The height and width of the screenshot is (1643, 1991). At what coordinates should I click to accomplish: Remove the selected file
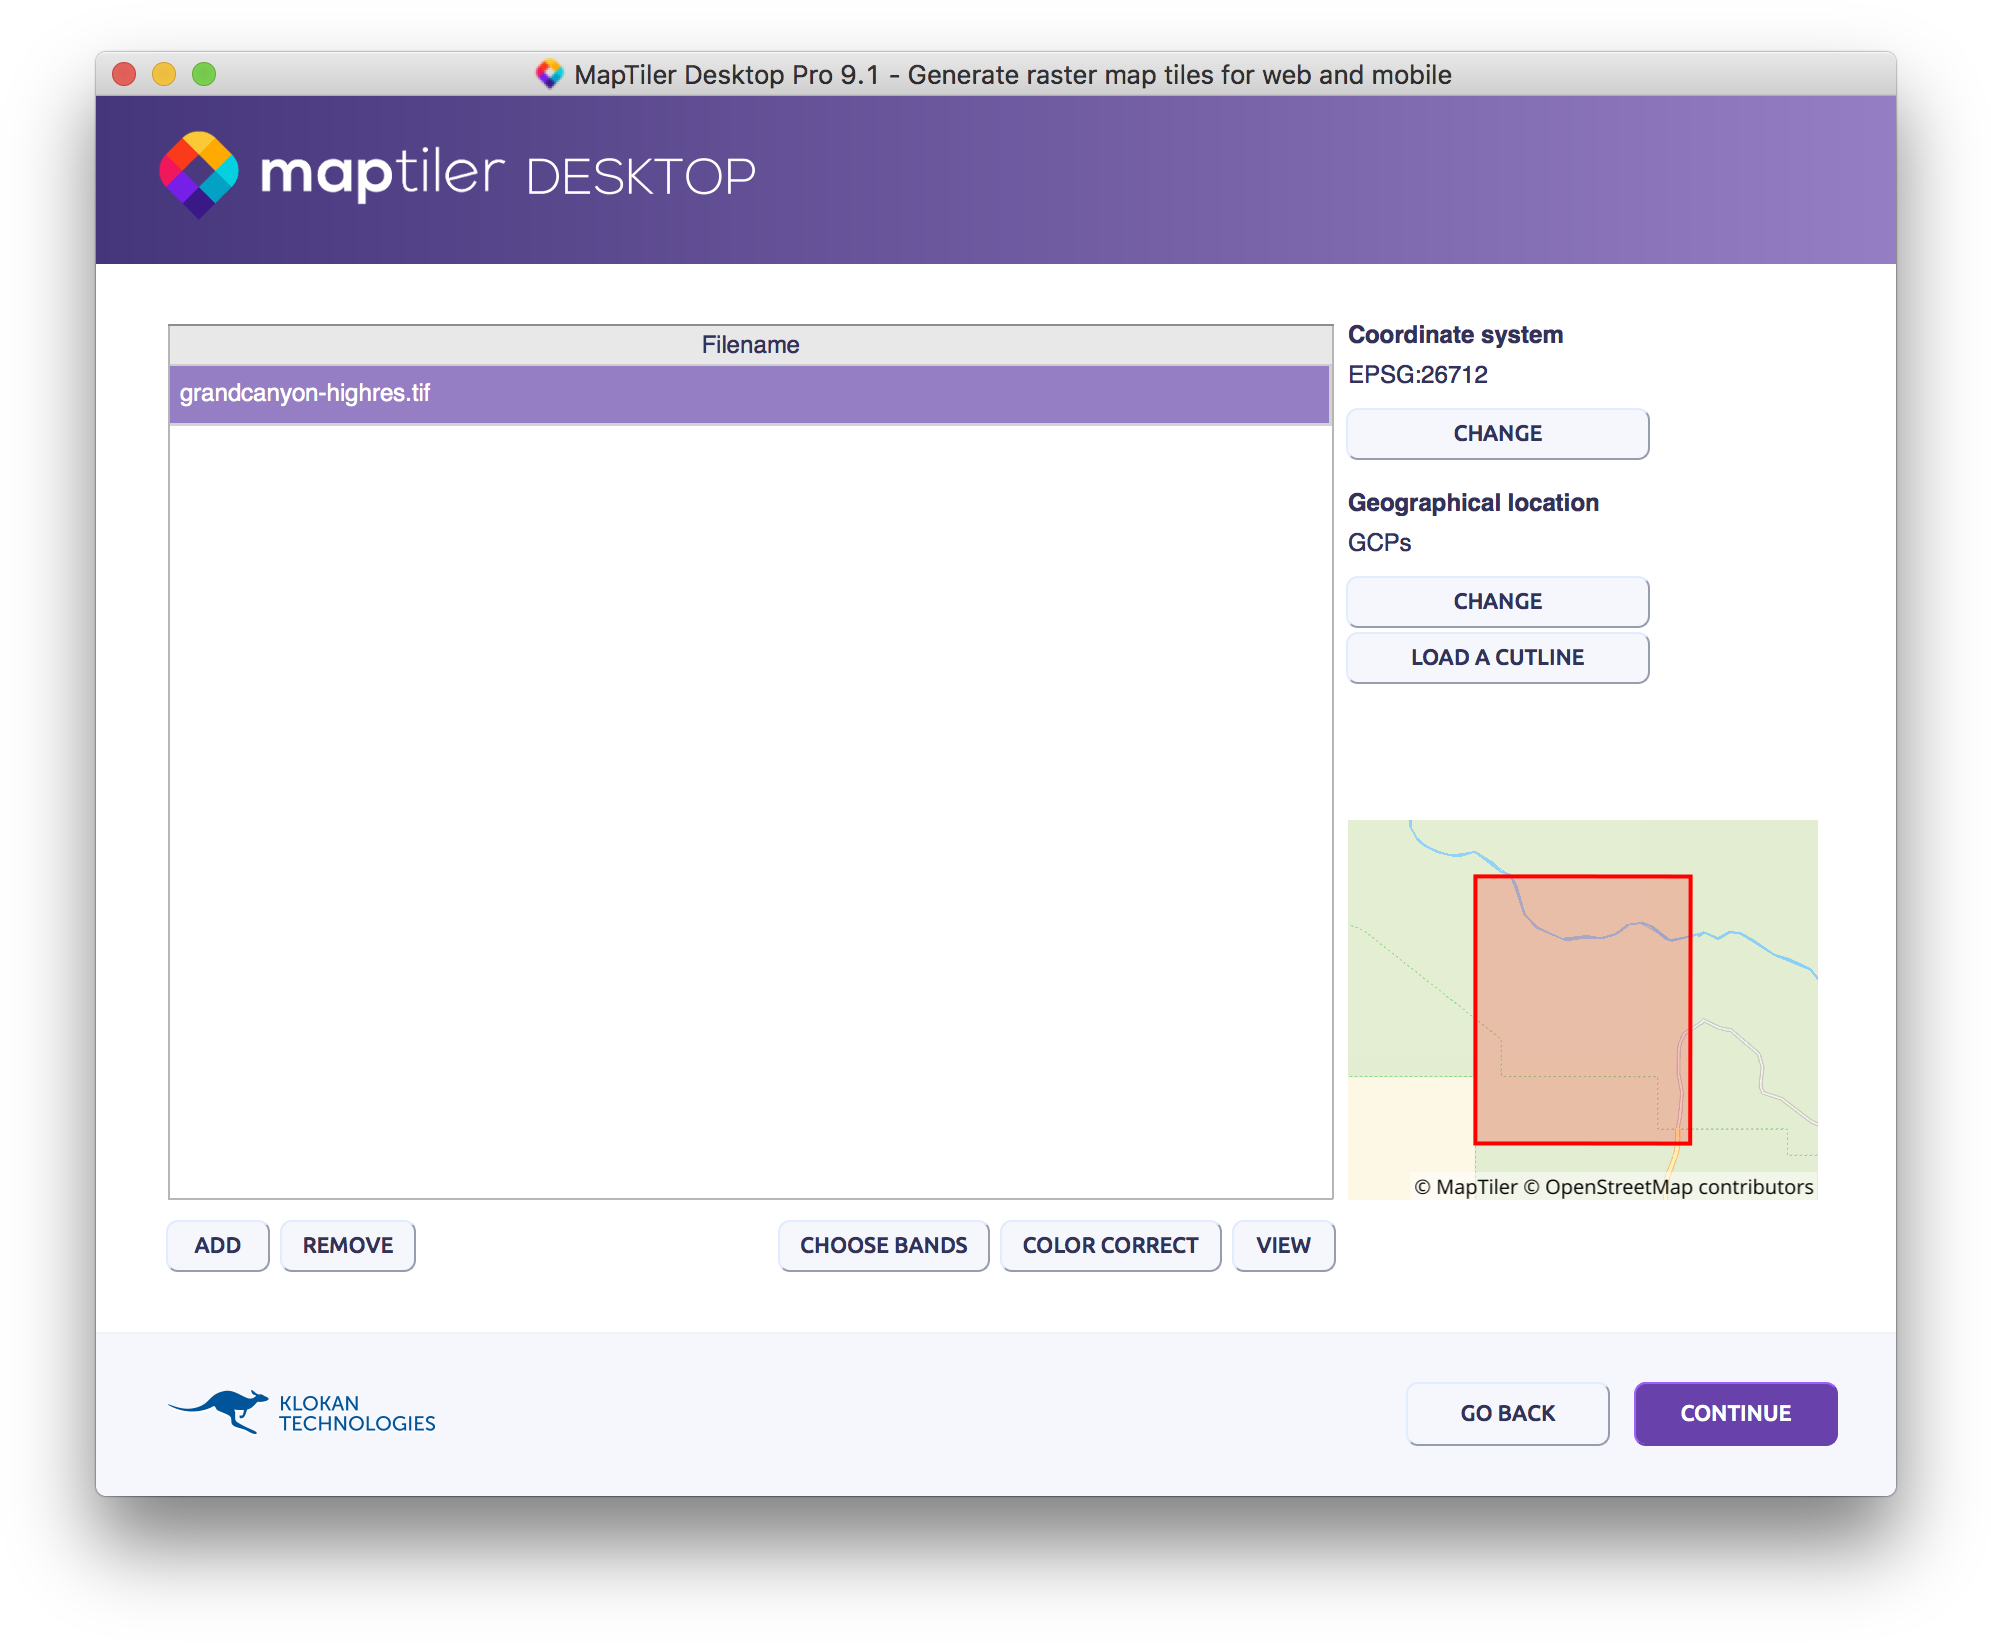pyautogui.click(x=348, y=1246)
